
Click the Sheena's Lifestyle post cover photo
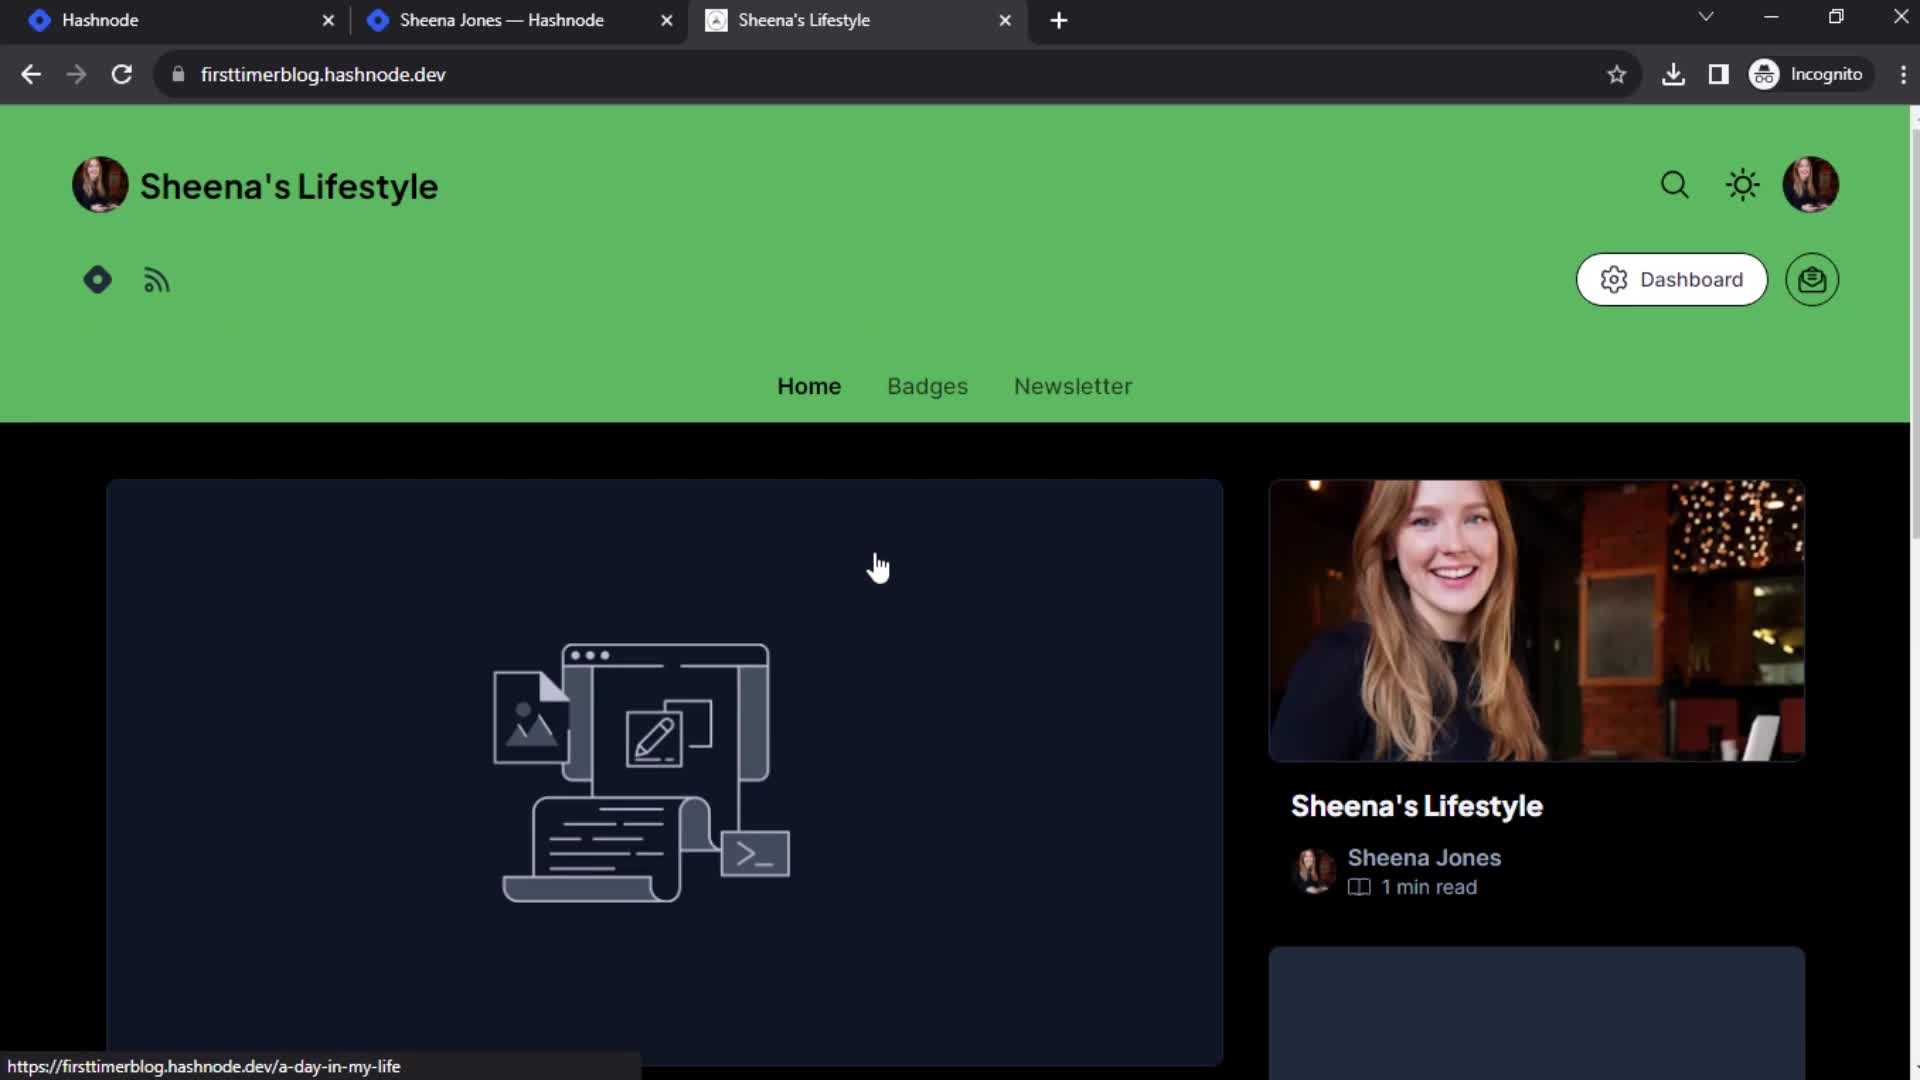[x=1536, y=621]
